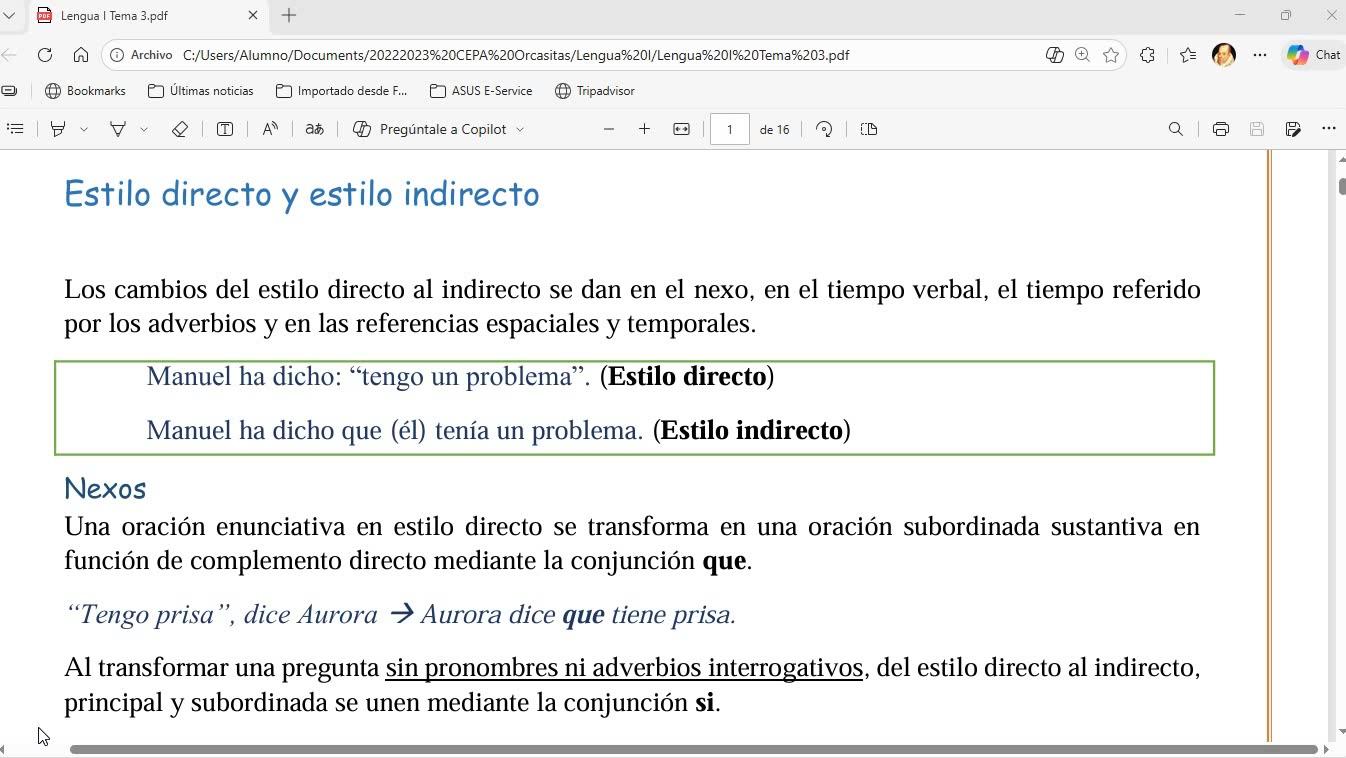Expand the highlighter color options arrow
This screenshot has height=758, width=1346.
(x=84, y=129)
